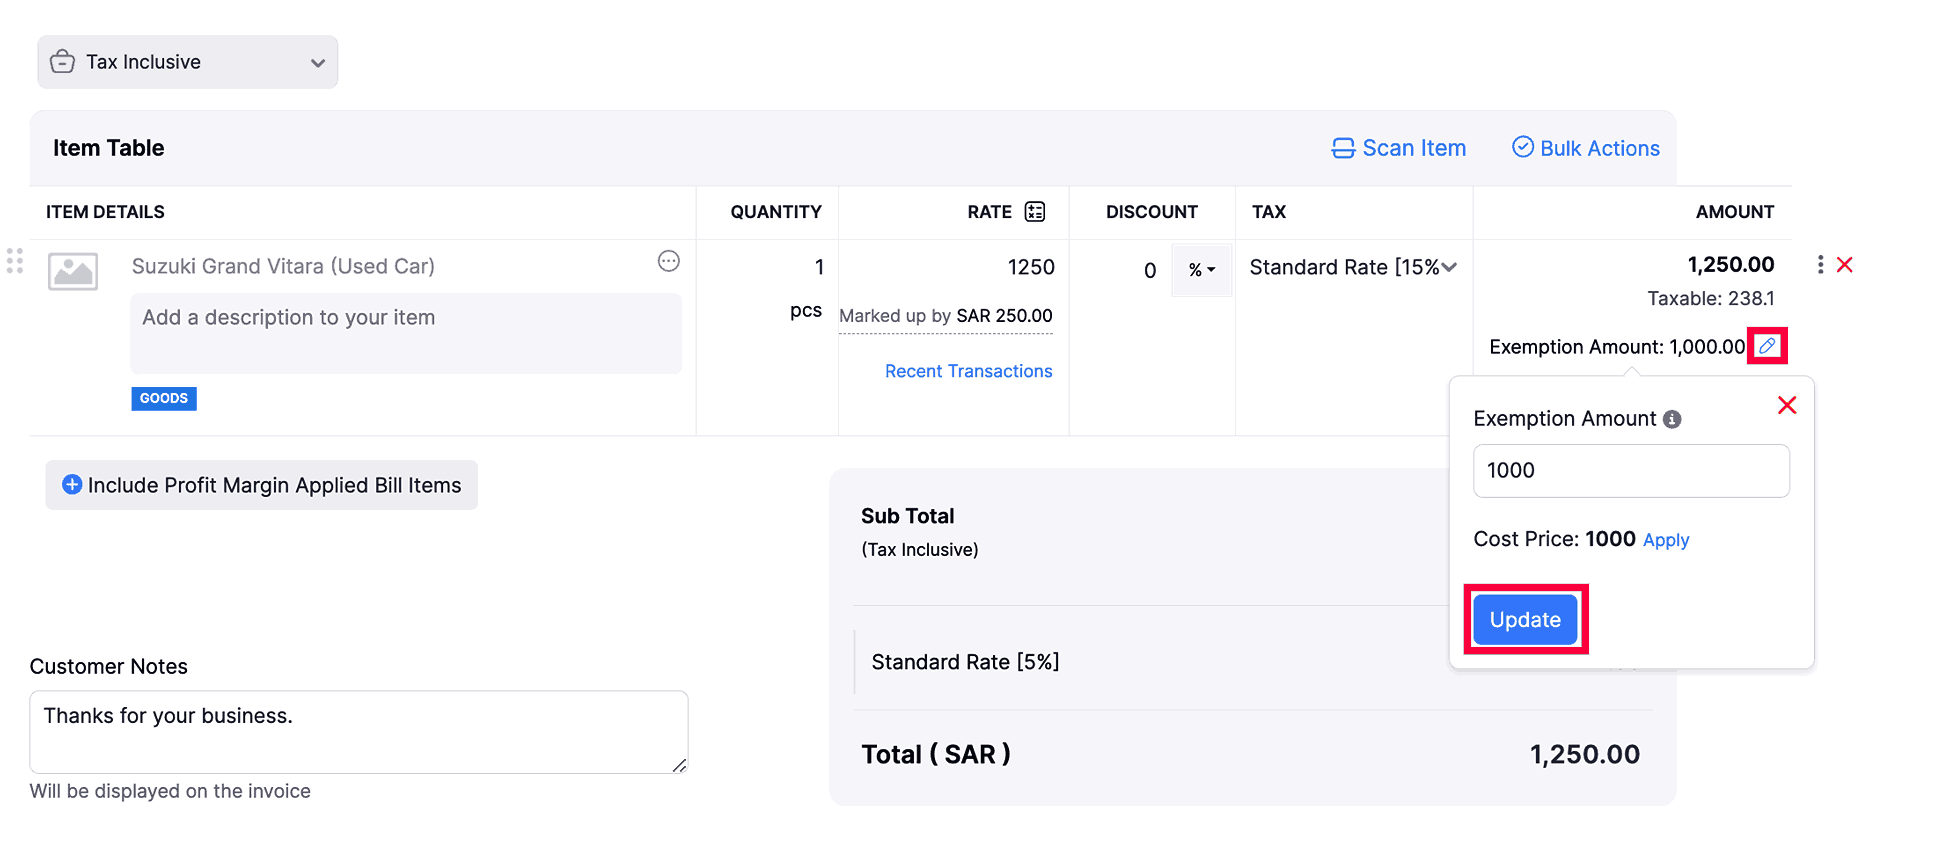1954x847 pixels.
Task: Remove item row with red X
Action: click(x=1845, y=265)
